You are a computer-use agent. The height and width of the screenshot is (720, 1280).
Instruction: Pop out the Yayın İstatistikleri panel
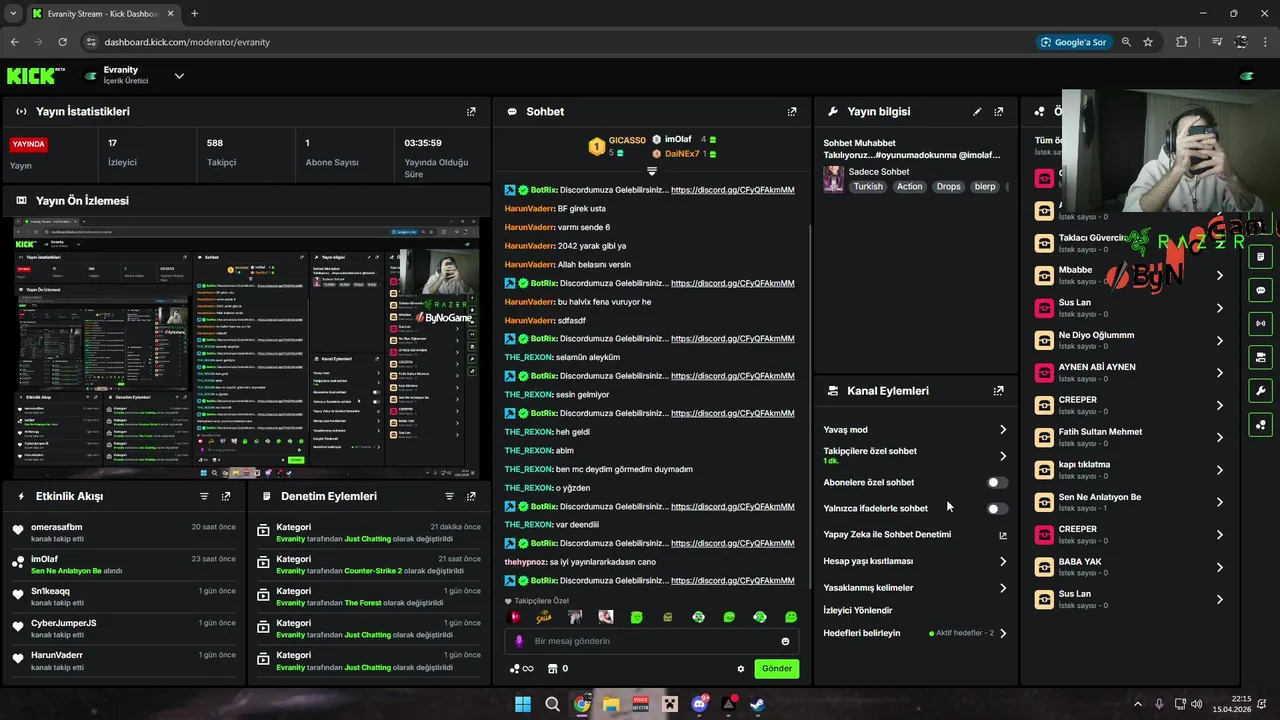tap(471, 112)
